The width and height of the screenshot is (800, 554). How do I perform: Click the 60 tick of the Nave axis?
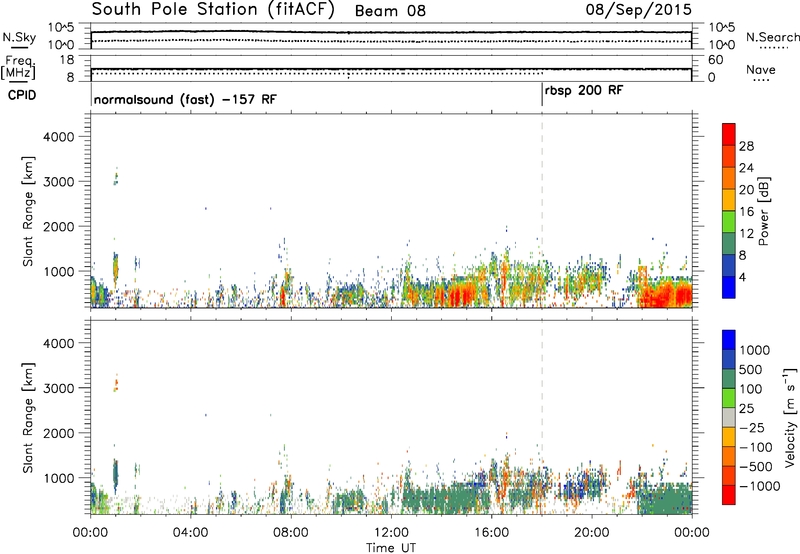715,60
